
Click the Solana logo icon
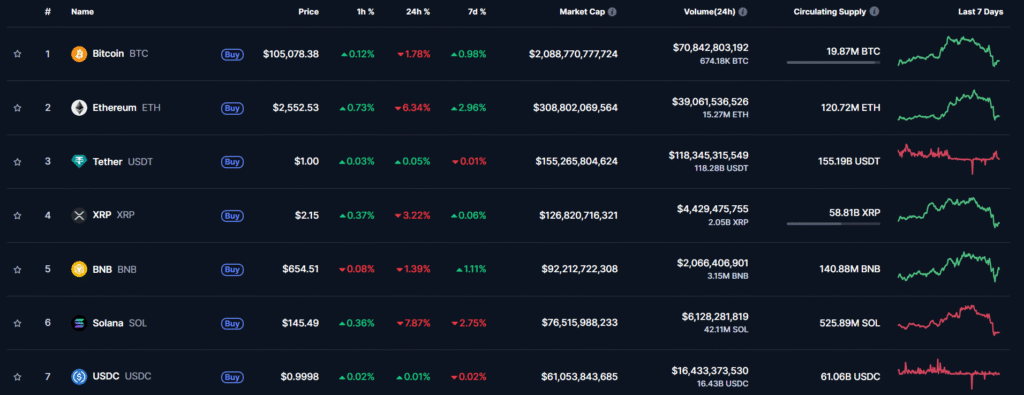point(79,323)
